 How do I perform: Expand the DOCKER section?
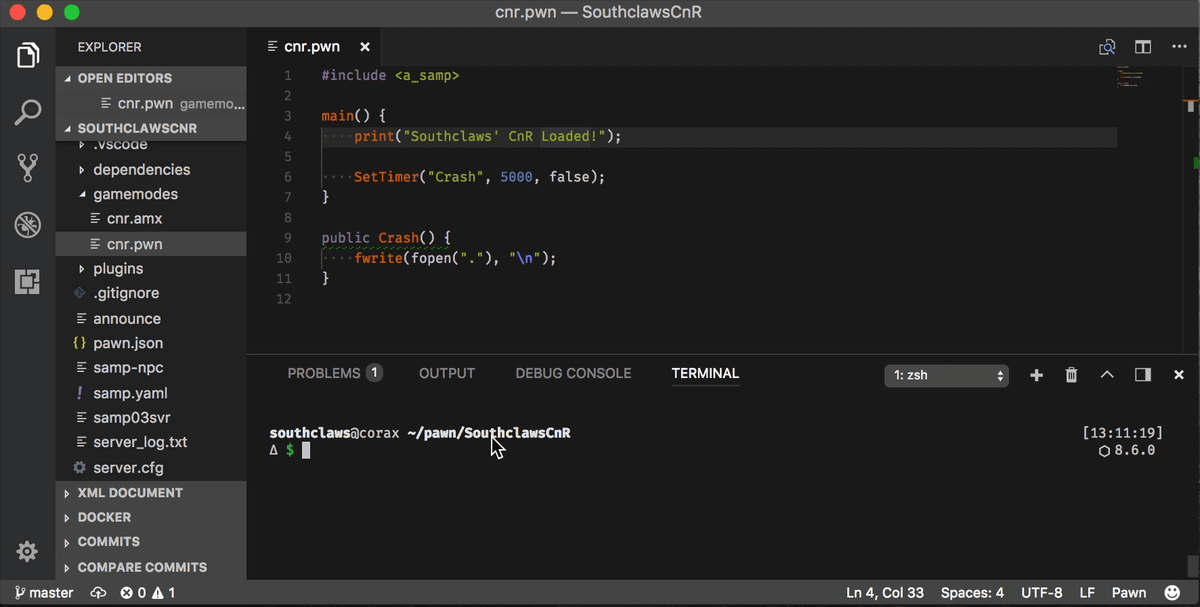150,518
